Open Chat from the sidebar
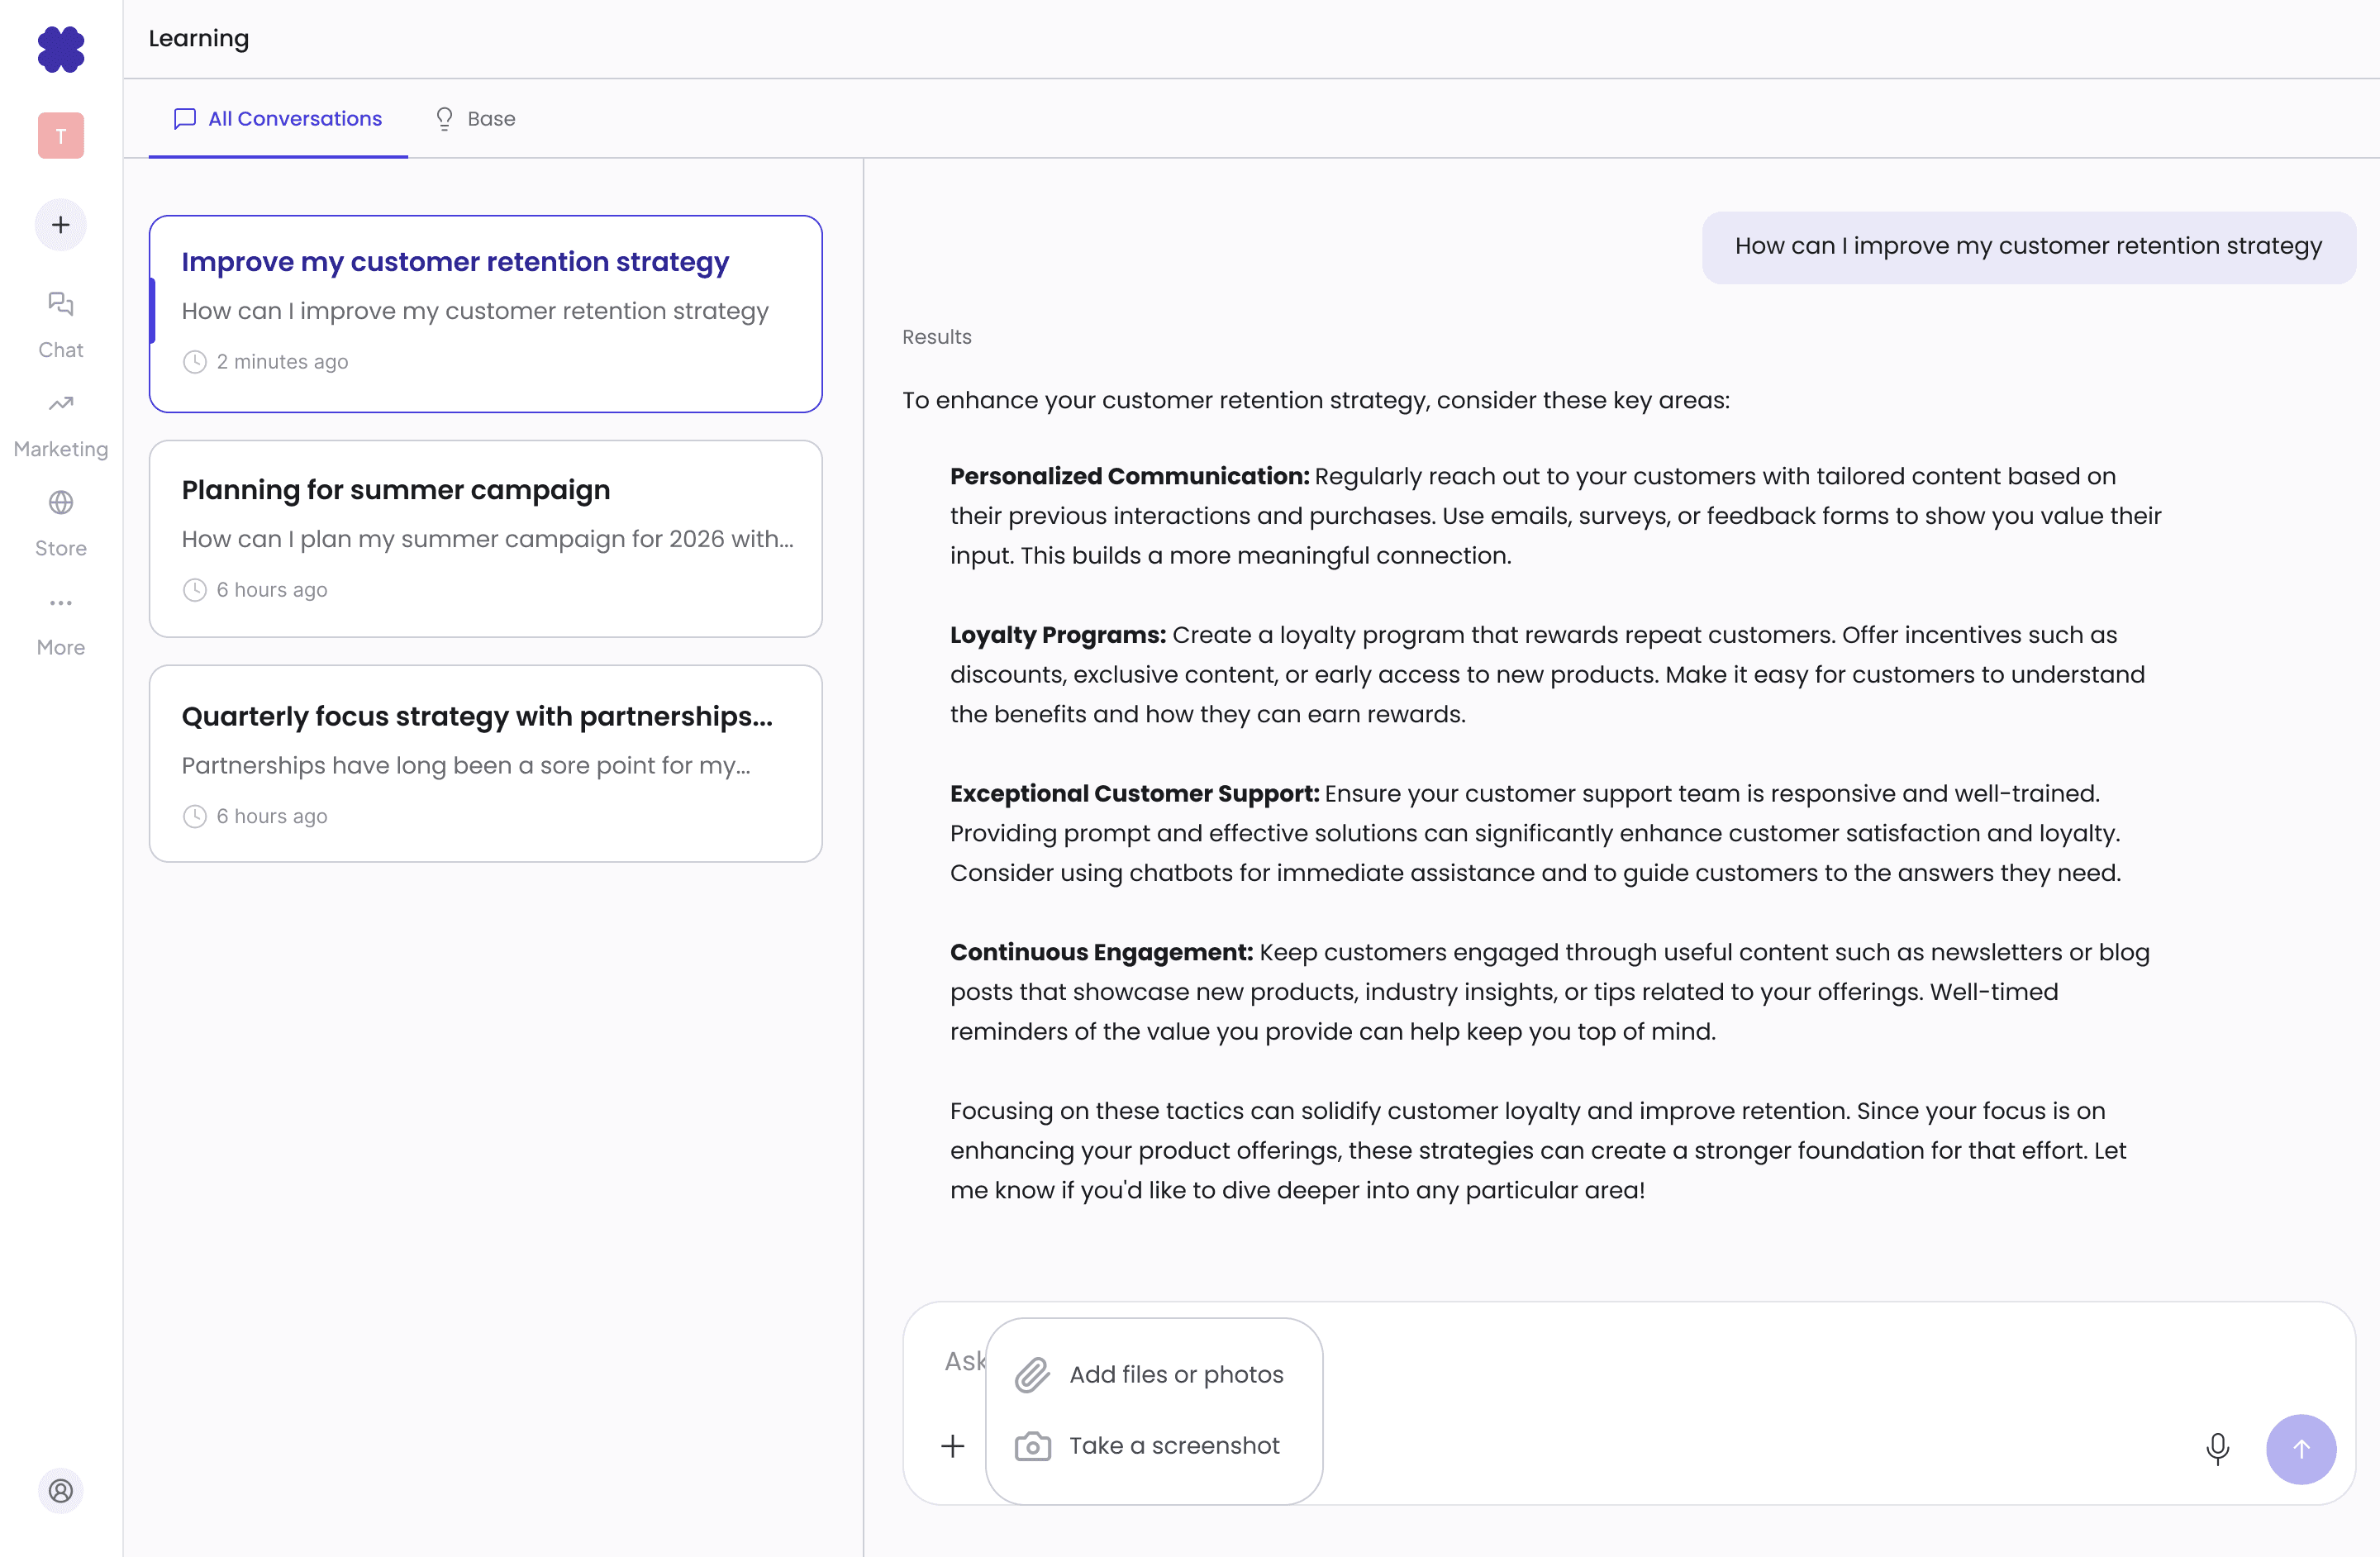 click(61, 324)
